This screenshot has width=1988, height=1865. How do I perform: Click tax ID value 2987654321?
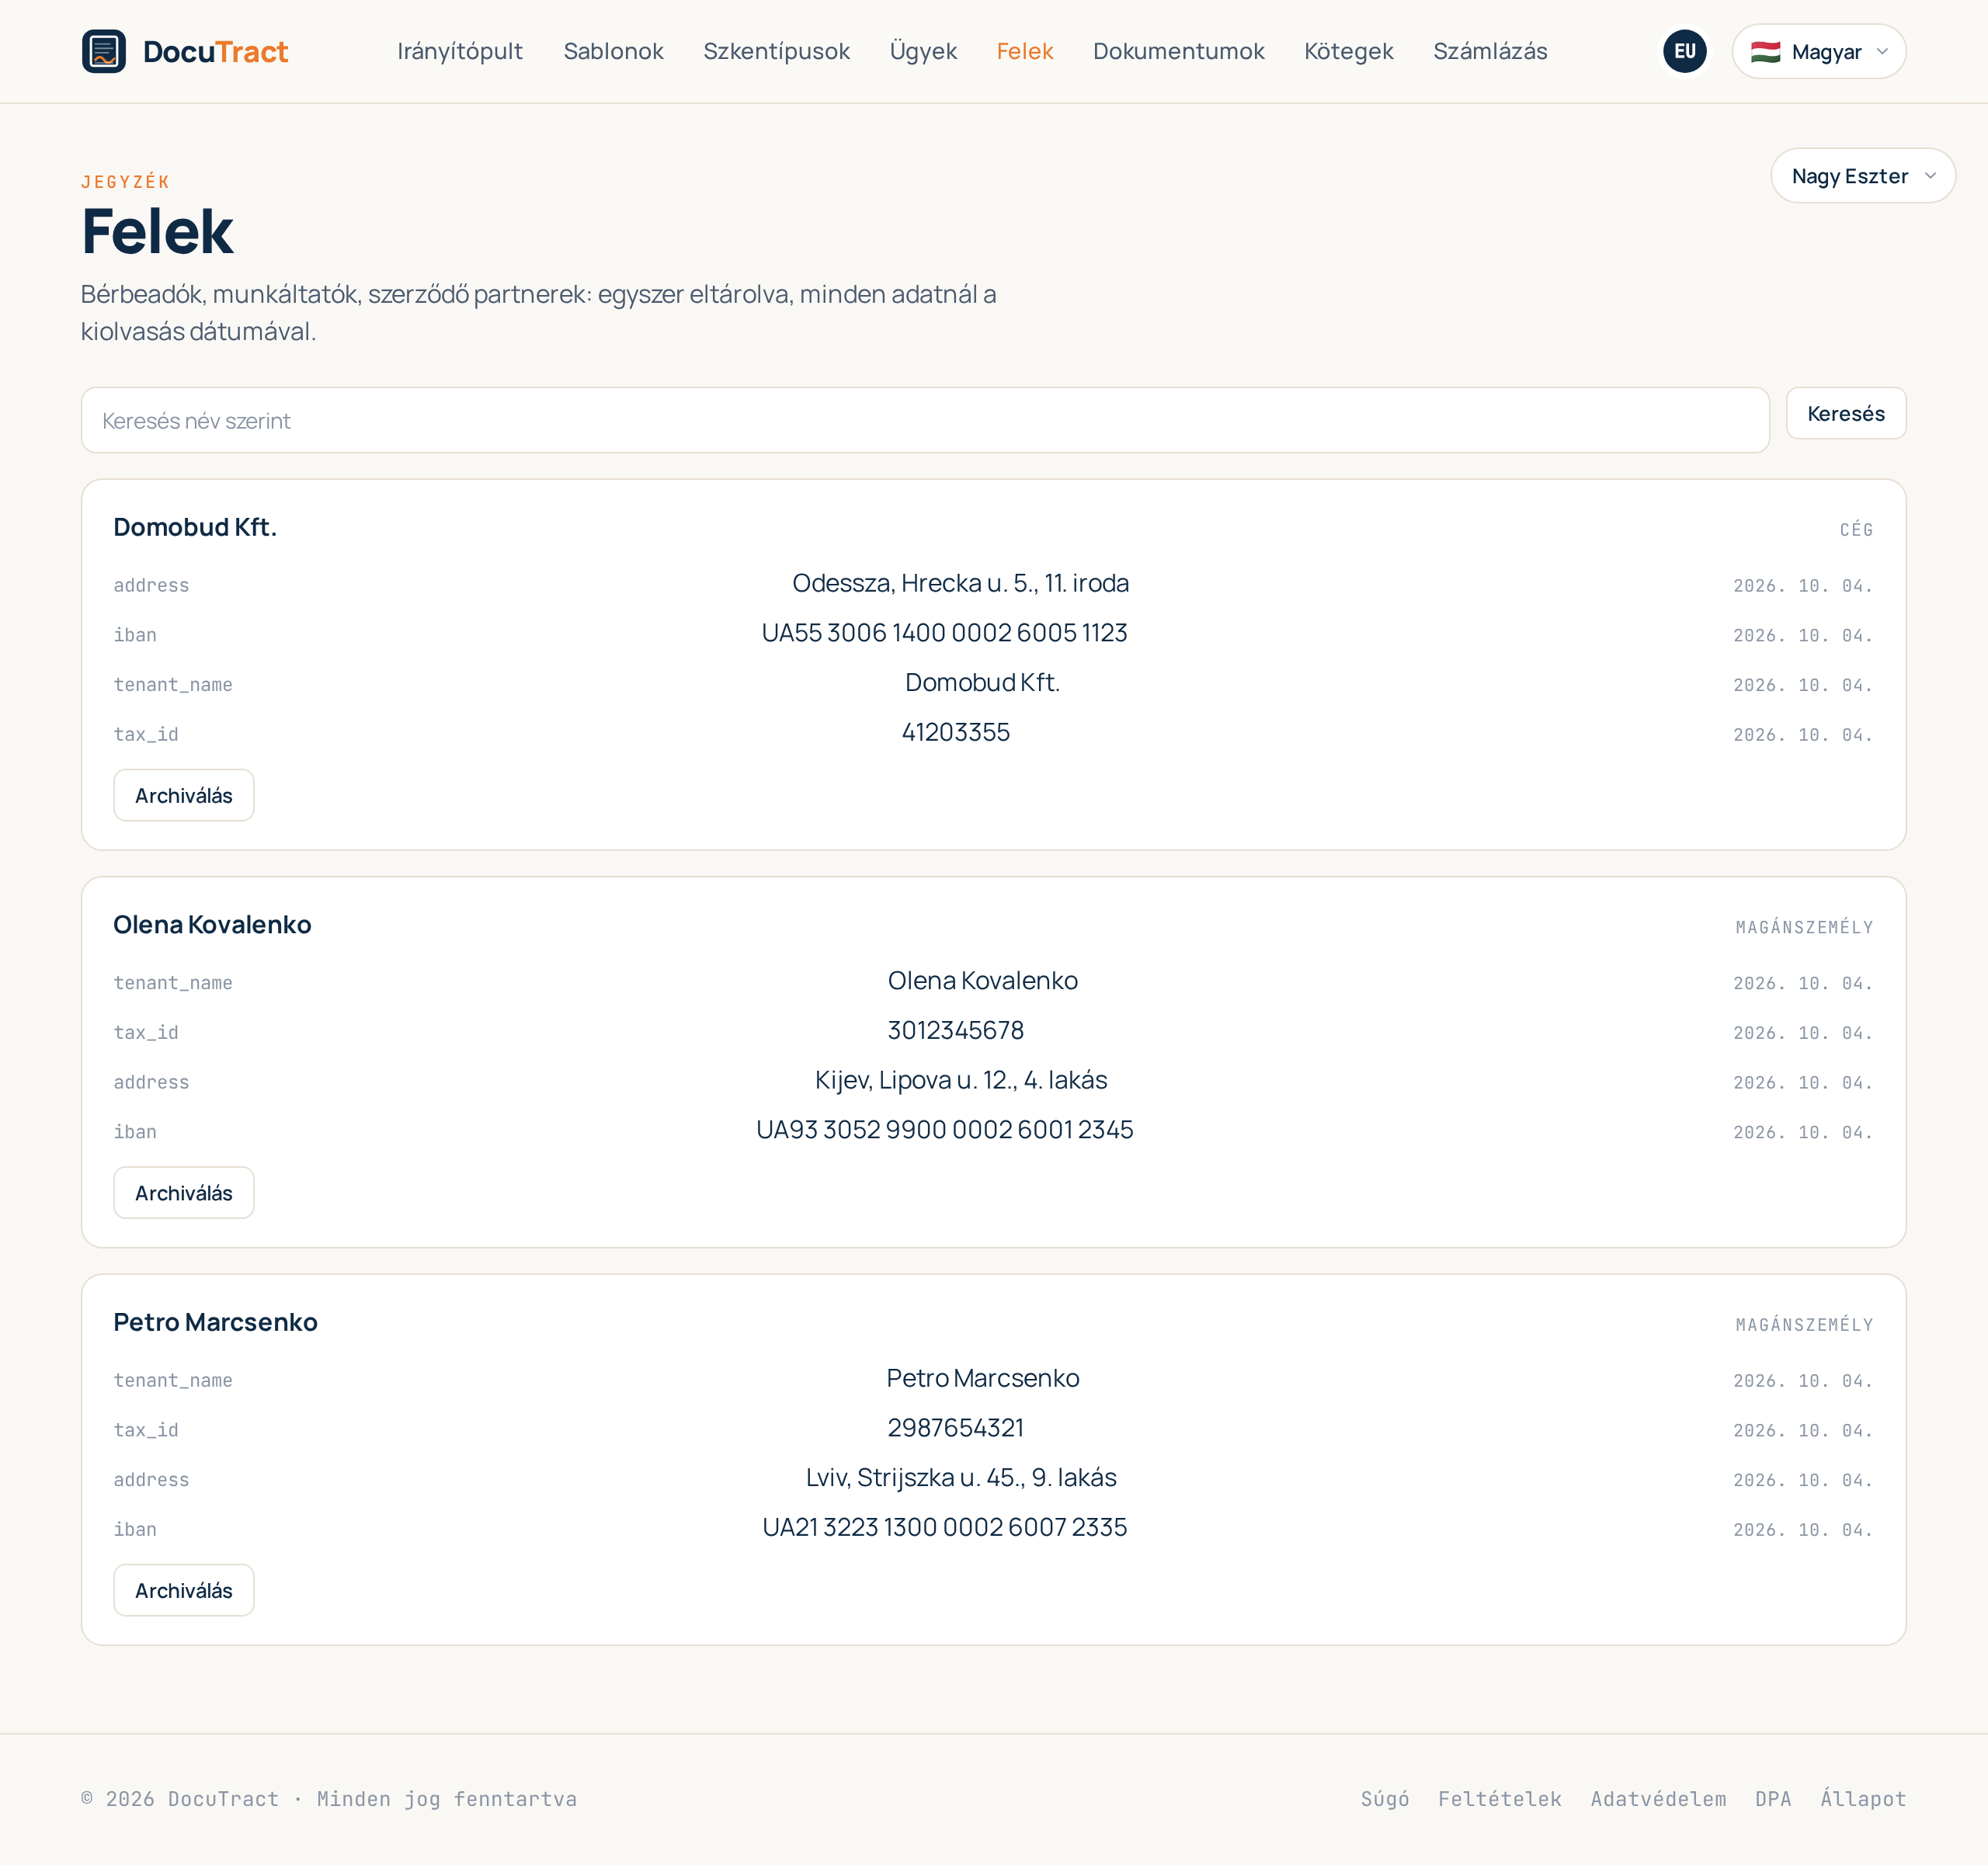(x=955, y=1428)
